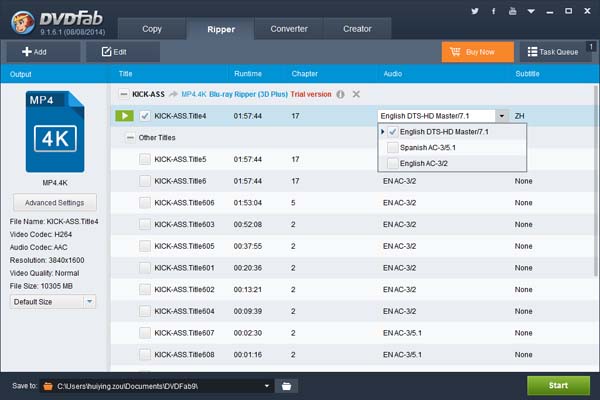Open the Save to path dropdown arrow
Screen dimensions: 600x400
(267, 386)
